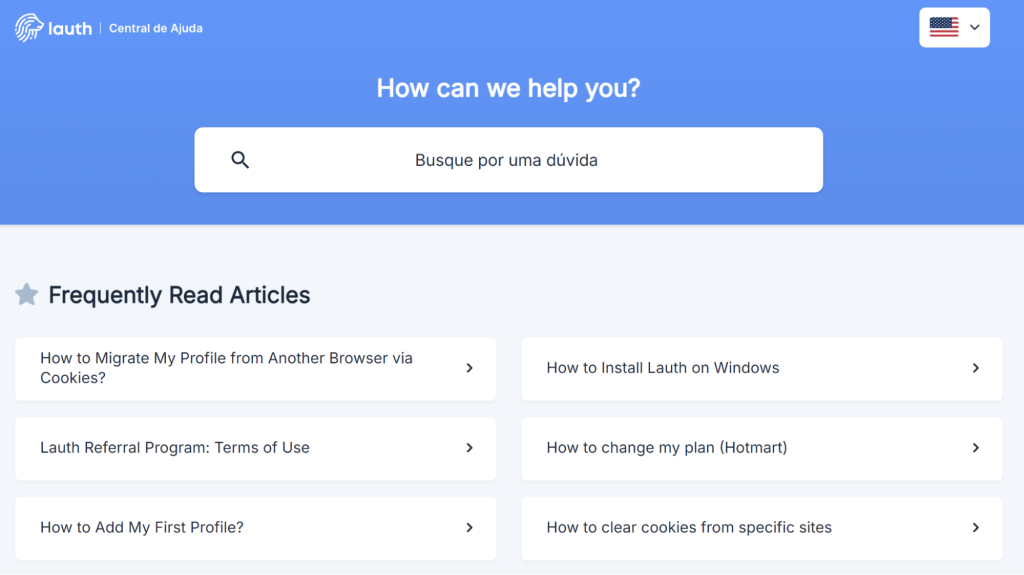Click the star icon beside Frequently Read Articles

(x=27, y=295)
